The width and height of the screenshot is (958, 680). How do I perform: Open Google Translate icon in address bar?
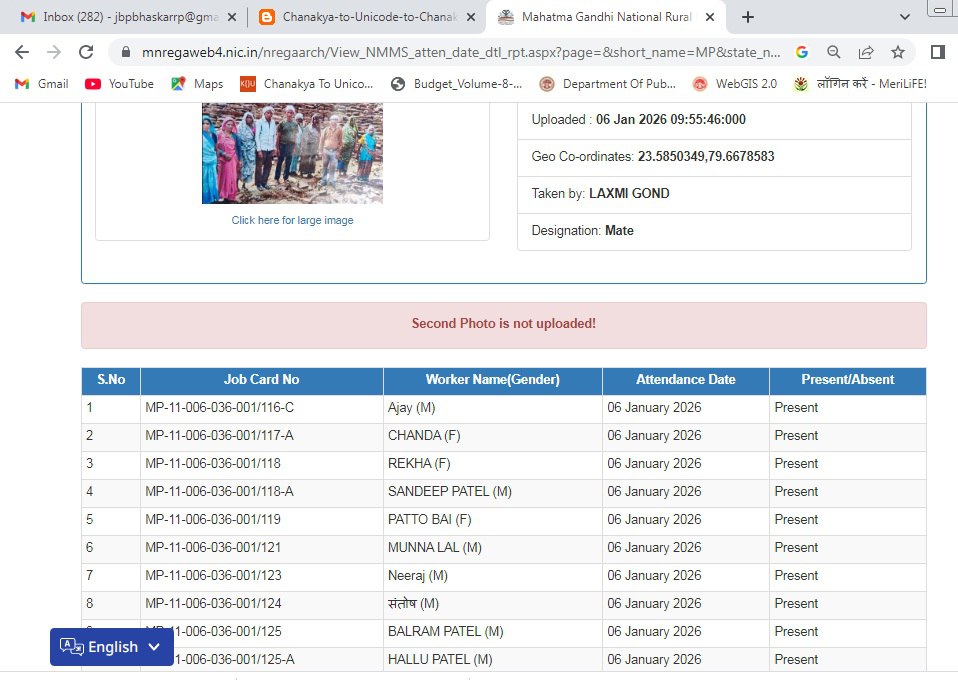click(802, 52)
